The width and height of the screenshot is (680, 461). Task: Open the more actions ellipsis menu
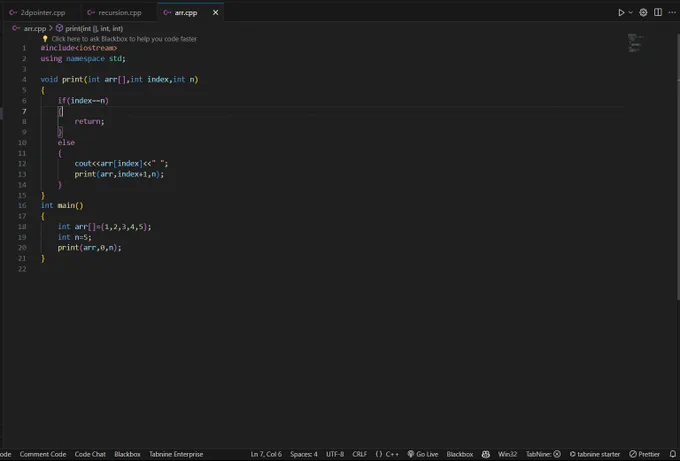(672, 12)
